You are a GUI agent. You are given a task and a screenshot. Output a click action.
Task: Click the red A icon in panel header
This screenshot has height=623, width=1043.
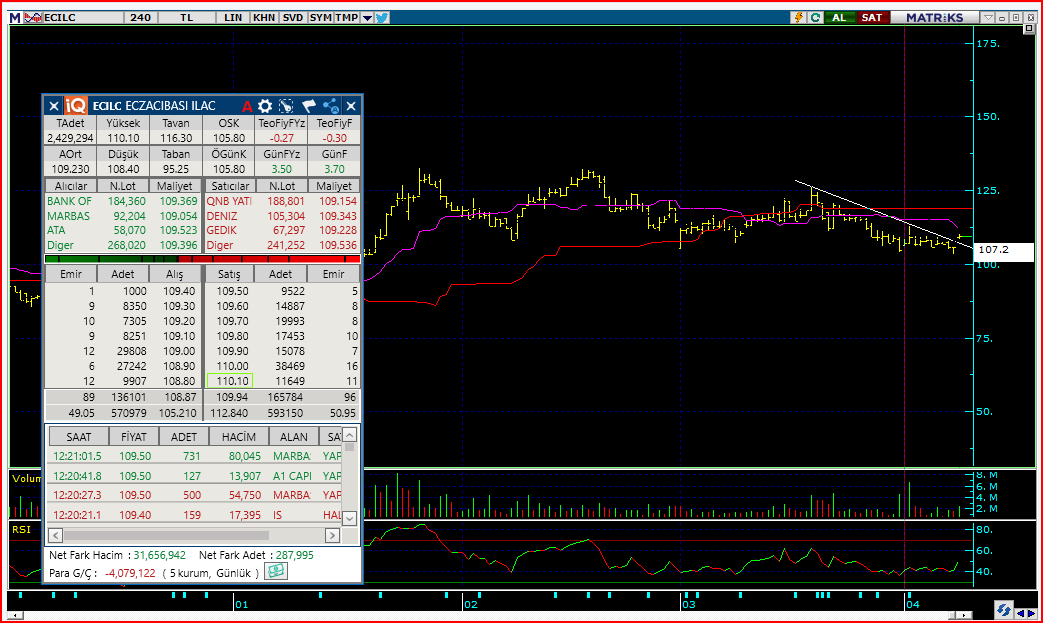point(247,106)
